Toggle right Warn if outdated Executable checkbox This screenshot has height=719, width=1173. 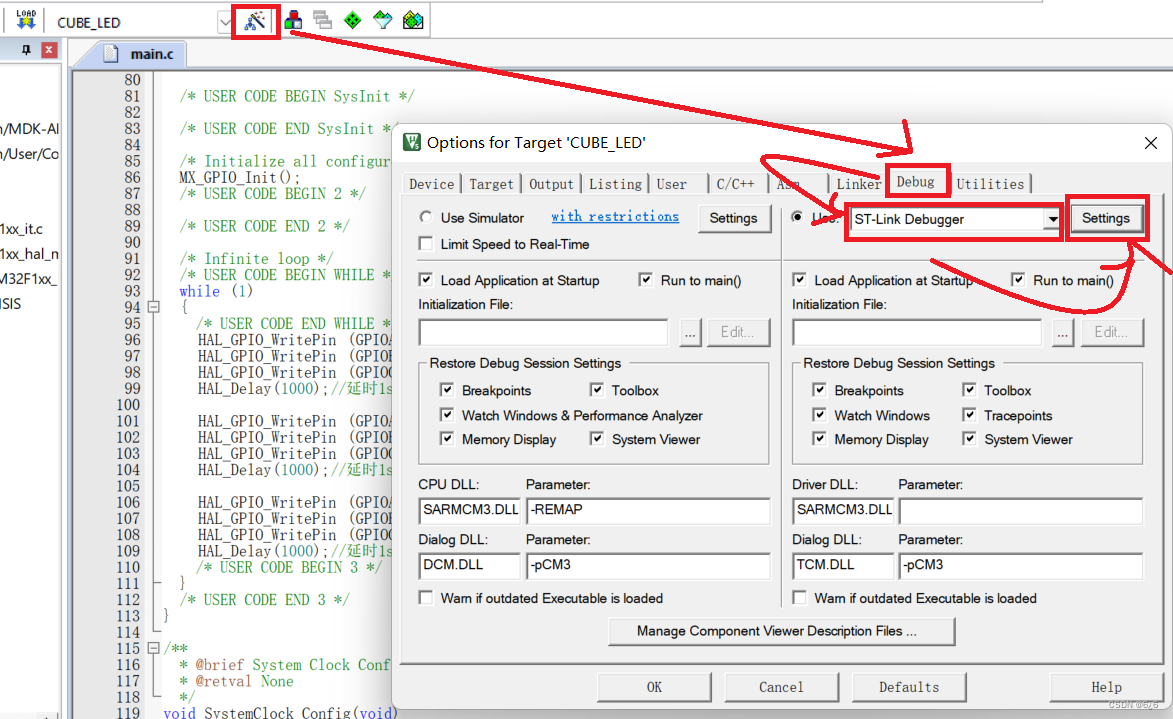pyautogui.click(x=800, y=598)
